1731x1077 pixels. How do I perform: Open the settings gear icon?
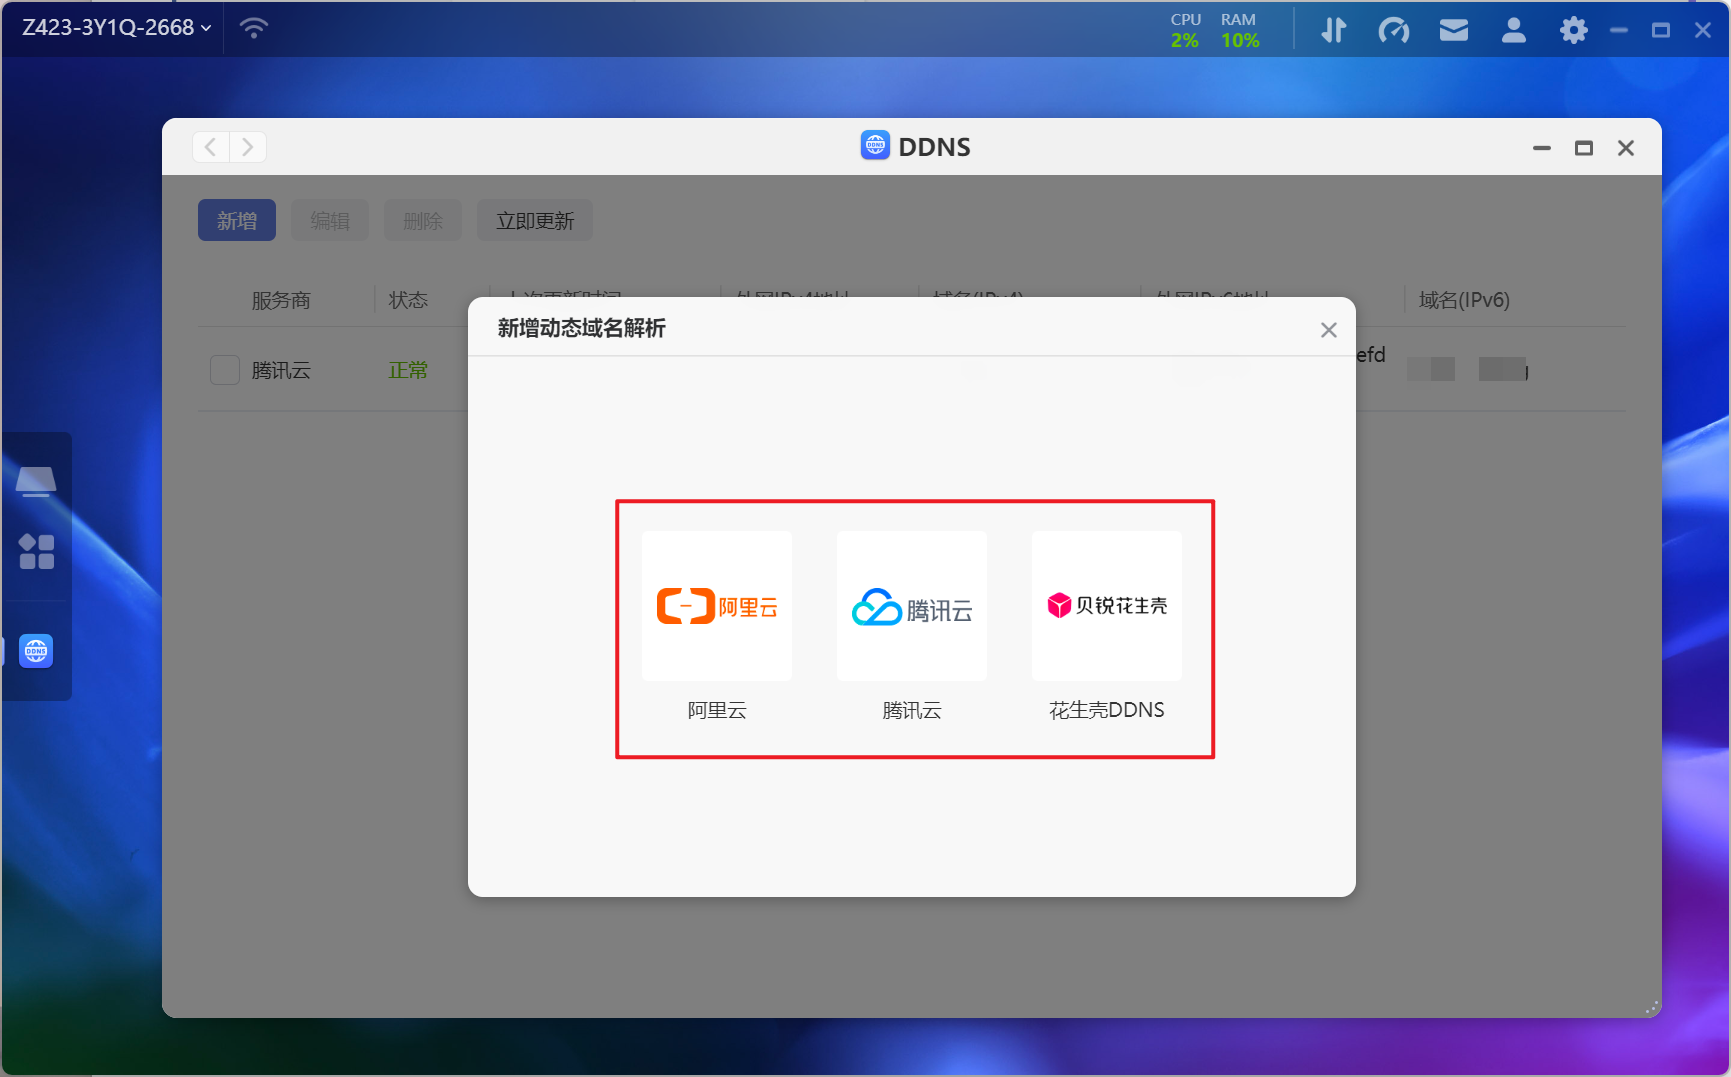(1574, 30)
